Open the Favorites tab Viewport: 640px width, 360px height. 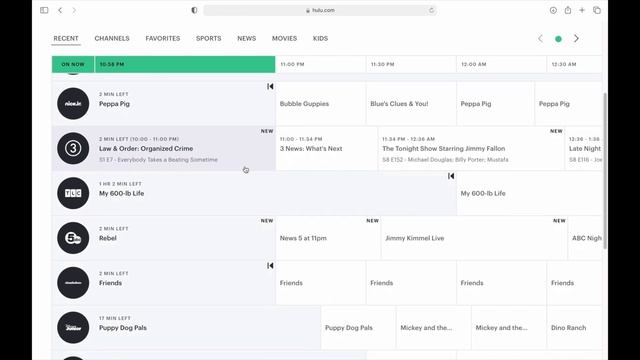pos(162,38)
